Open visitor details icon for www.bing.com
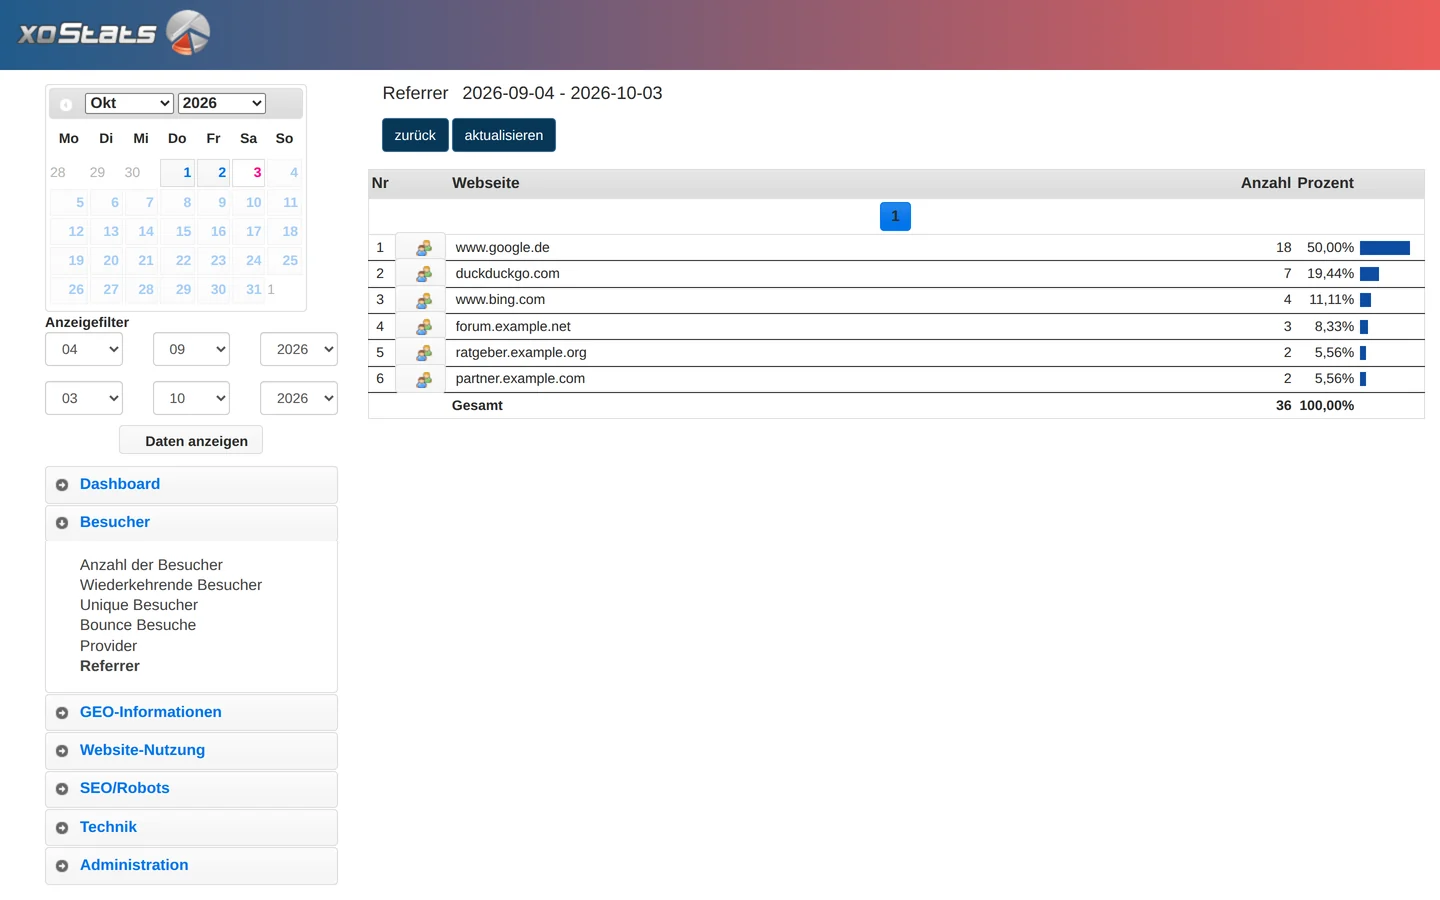 tap(424, 300)
